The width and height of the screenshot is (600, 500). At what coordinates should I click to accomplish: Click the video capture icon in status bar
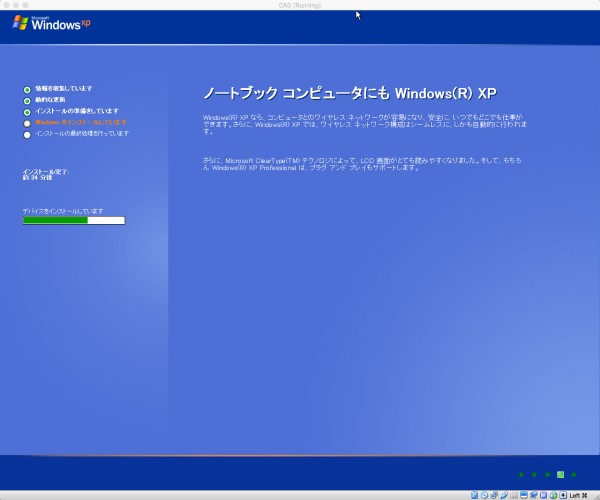coord(533,495)
